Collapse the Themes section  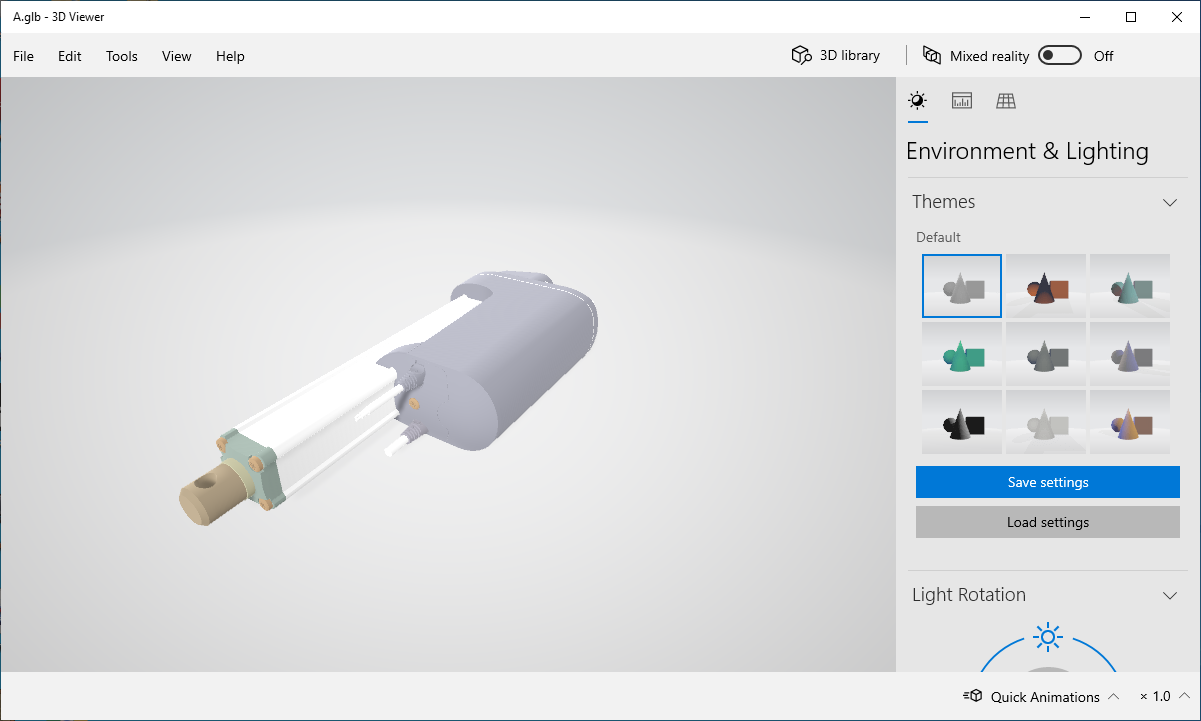pos(1170,202)
